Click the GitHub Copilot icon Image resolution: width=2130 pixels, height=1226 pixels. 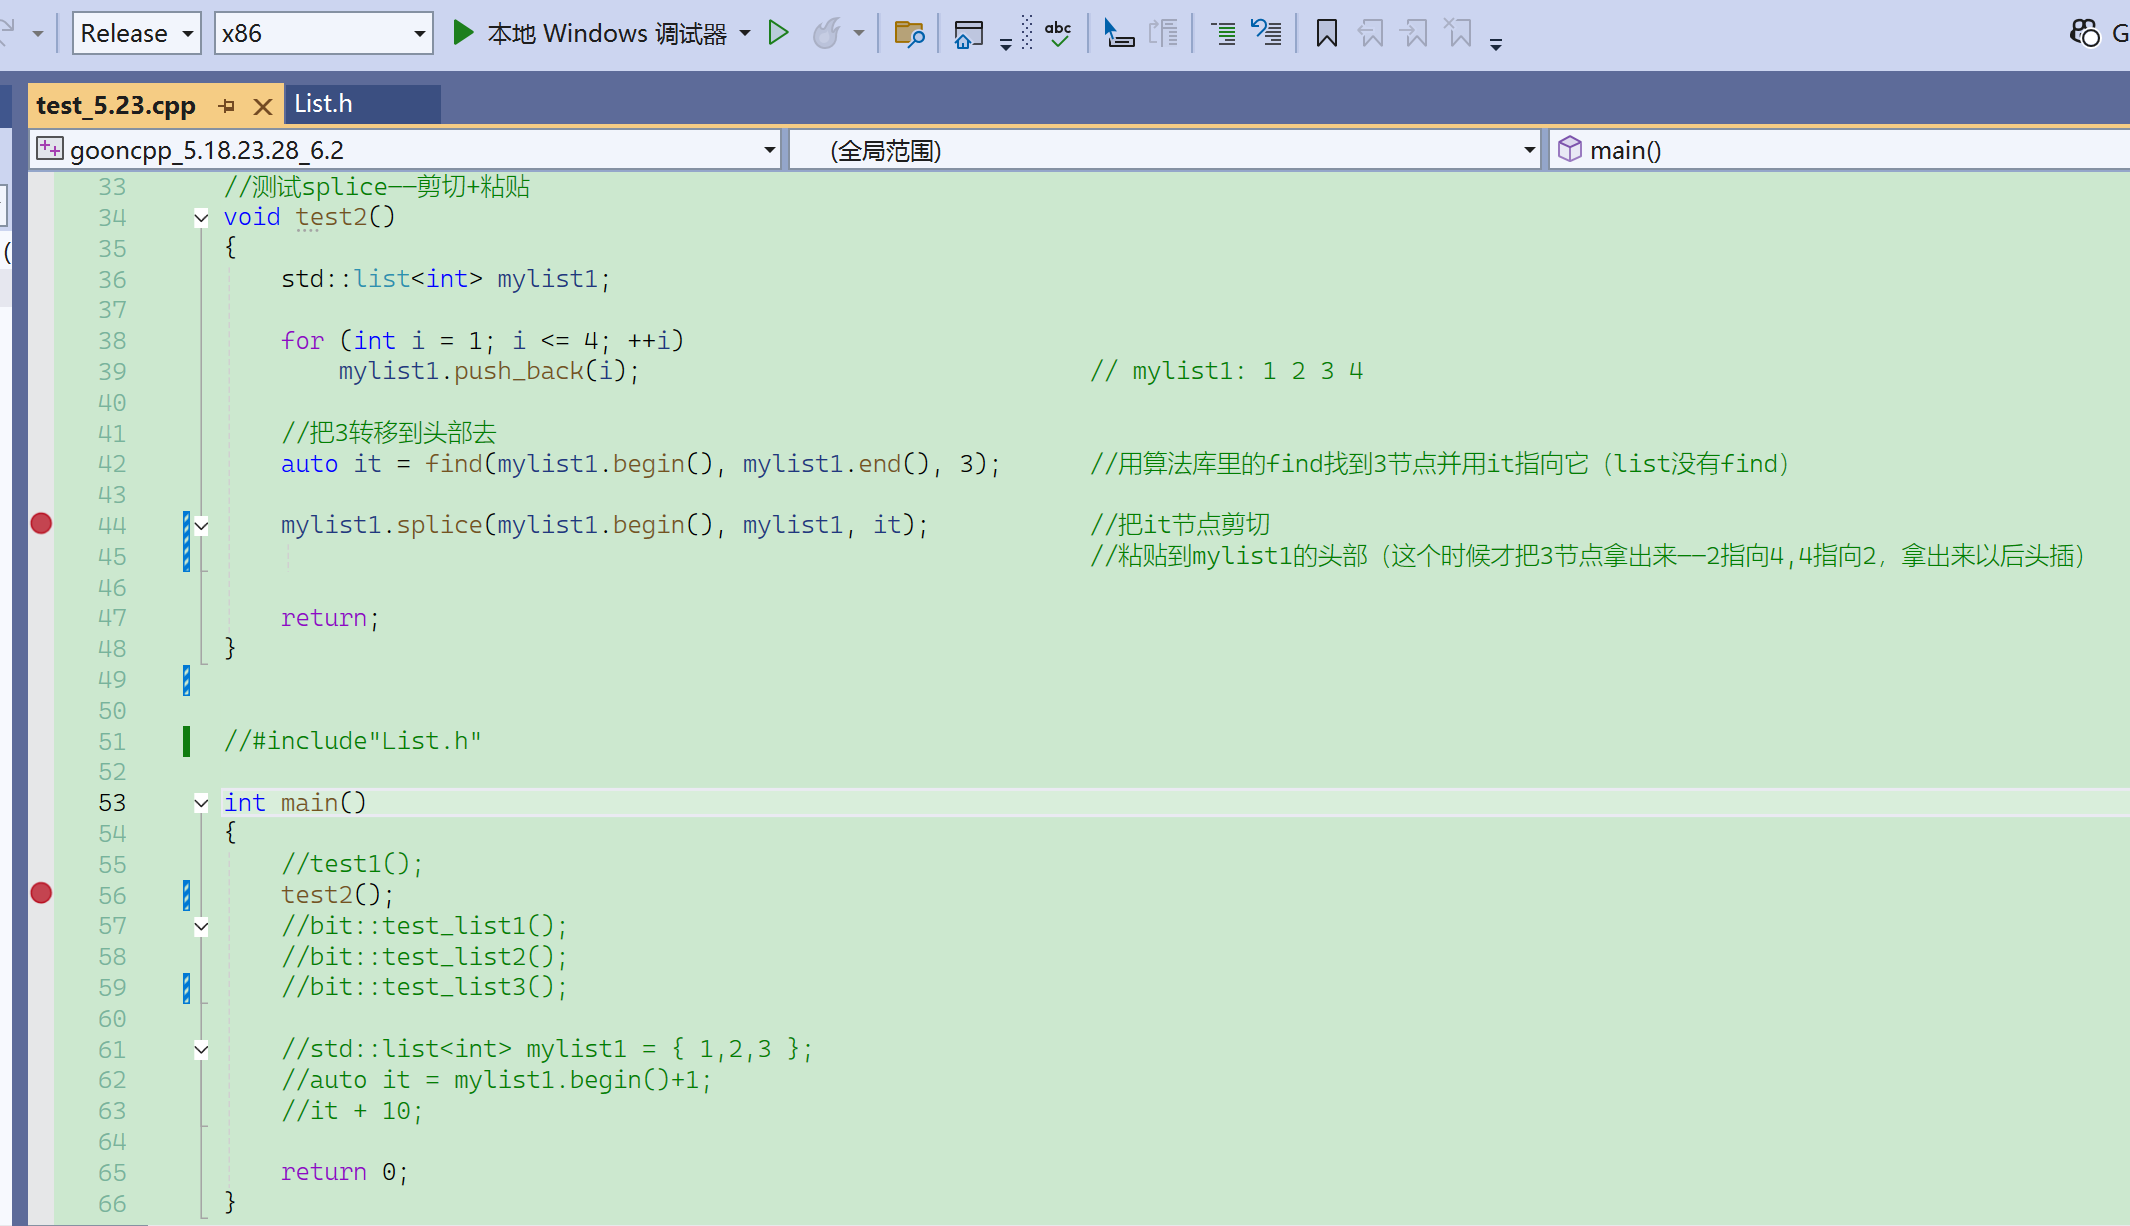pyautogui.click(x=2085, y=34)
